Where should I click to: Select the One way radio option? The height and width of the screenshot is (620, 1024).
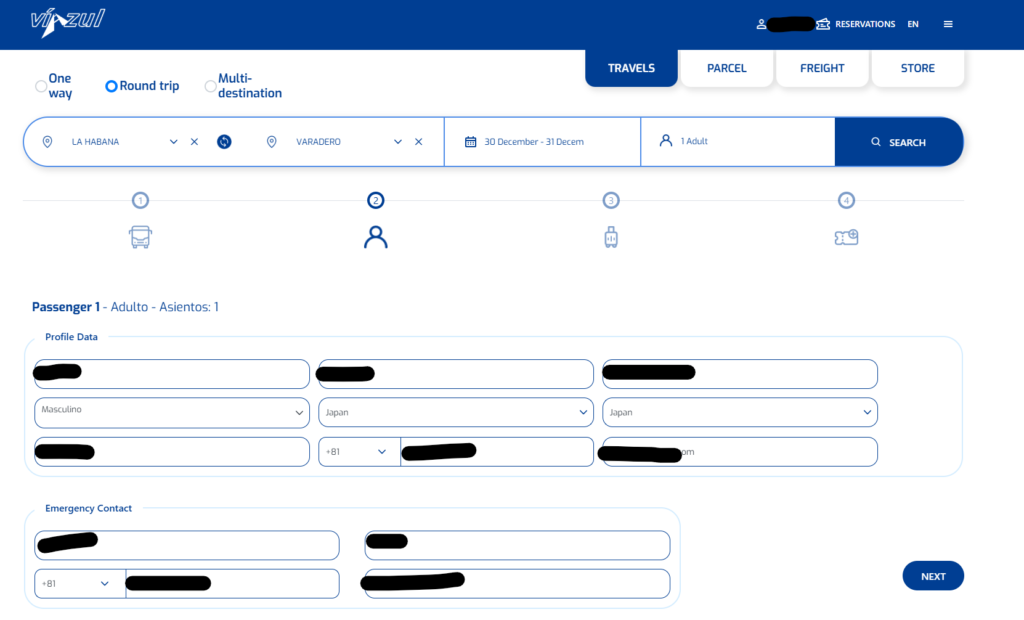click(x=41, y=86)
